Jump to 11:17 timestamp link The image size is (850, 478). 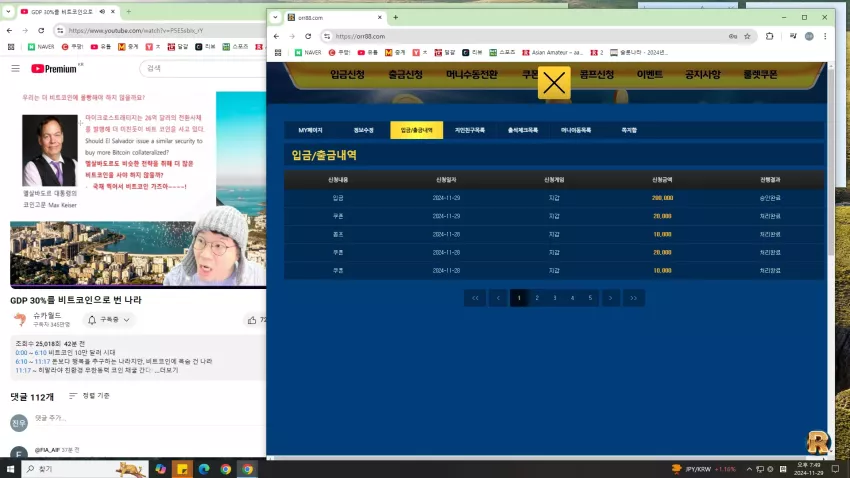click(x=23, y=370)
